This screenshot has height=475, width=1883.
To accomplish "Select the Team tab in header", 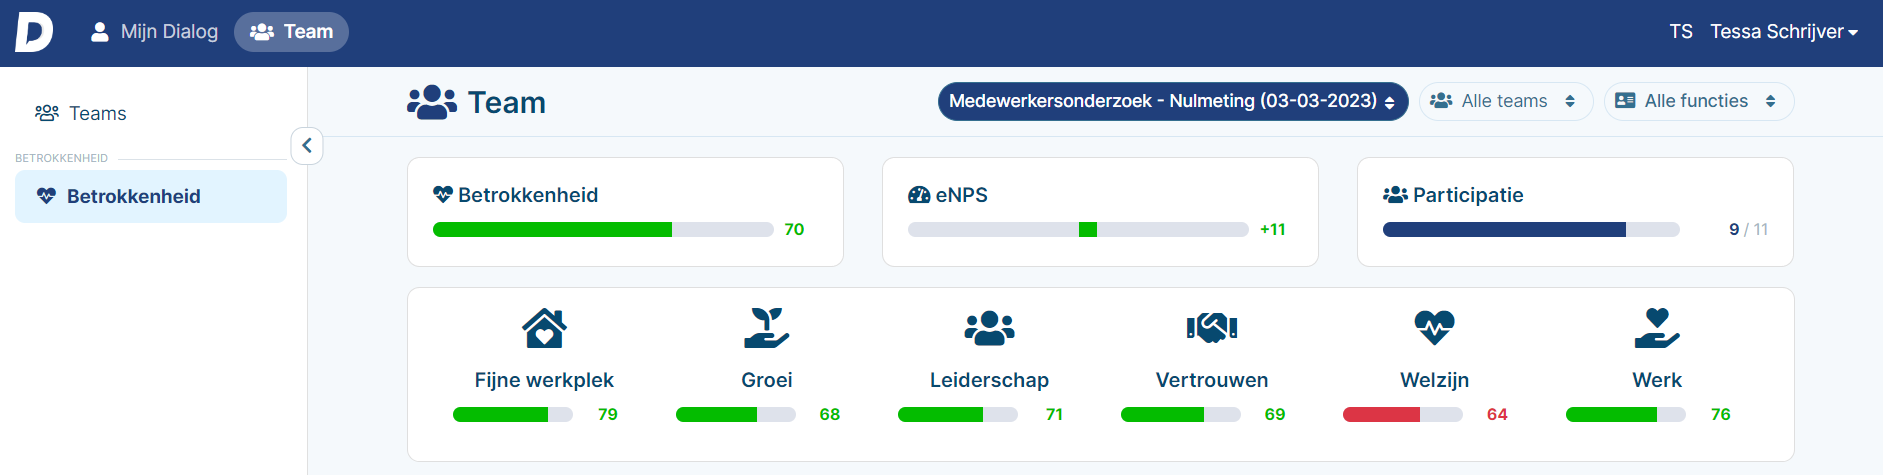I will pos(291,32).
